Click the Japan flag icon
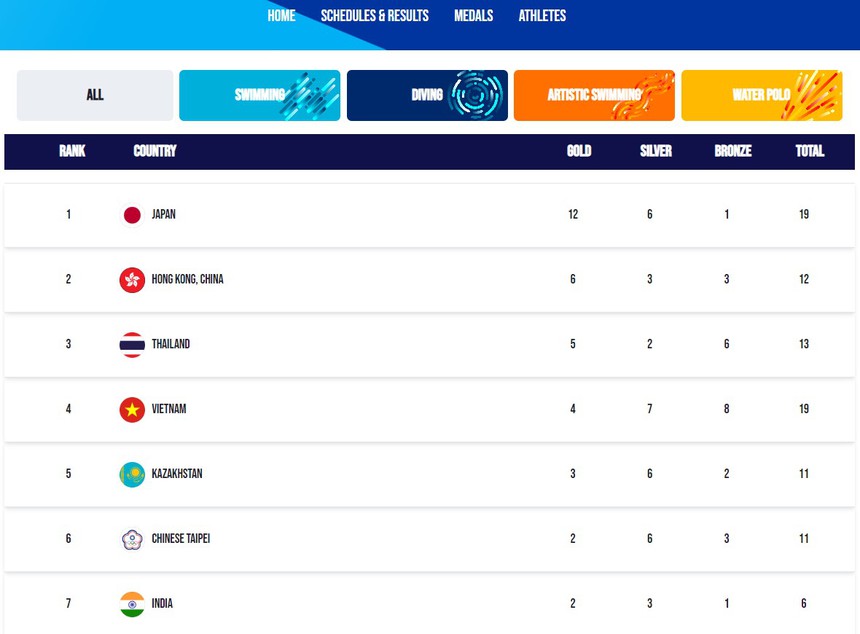 pyautogui.click(x=130, y=214)
